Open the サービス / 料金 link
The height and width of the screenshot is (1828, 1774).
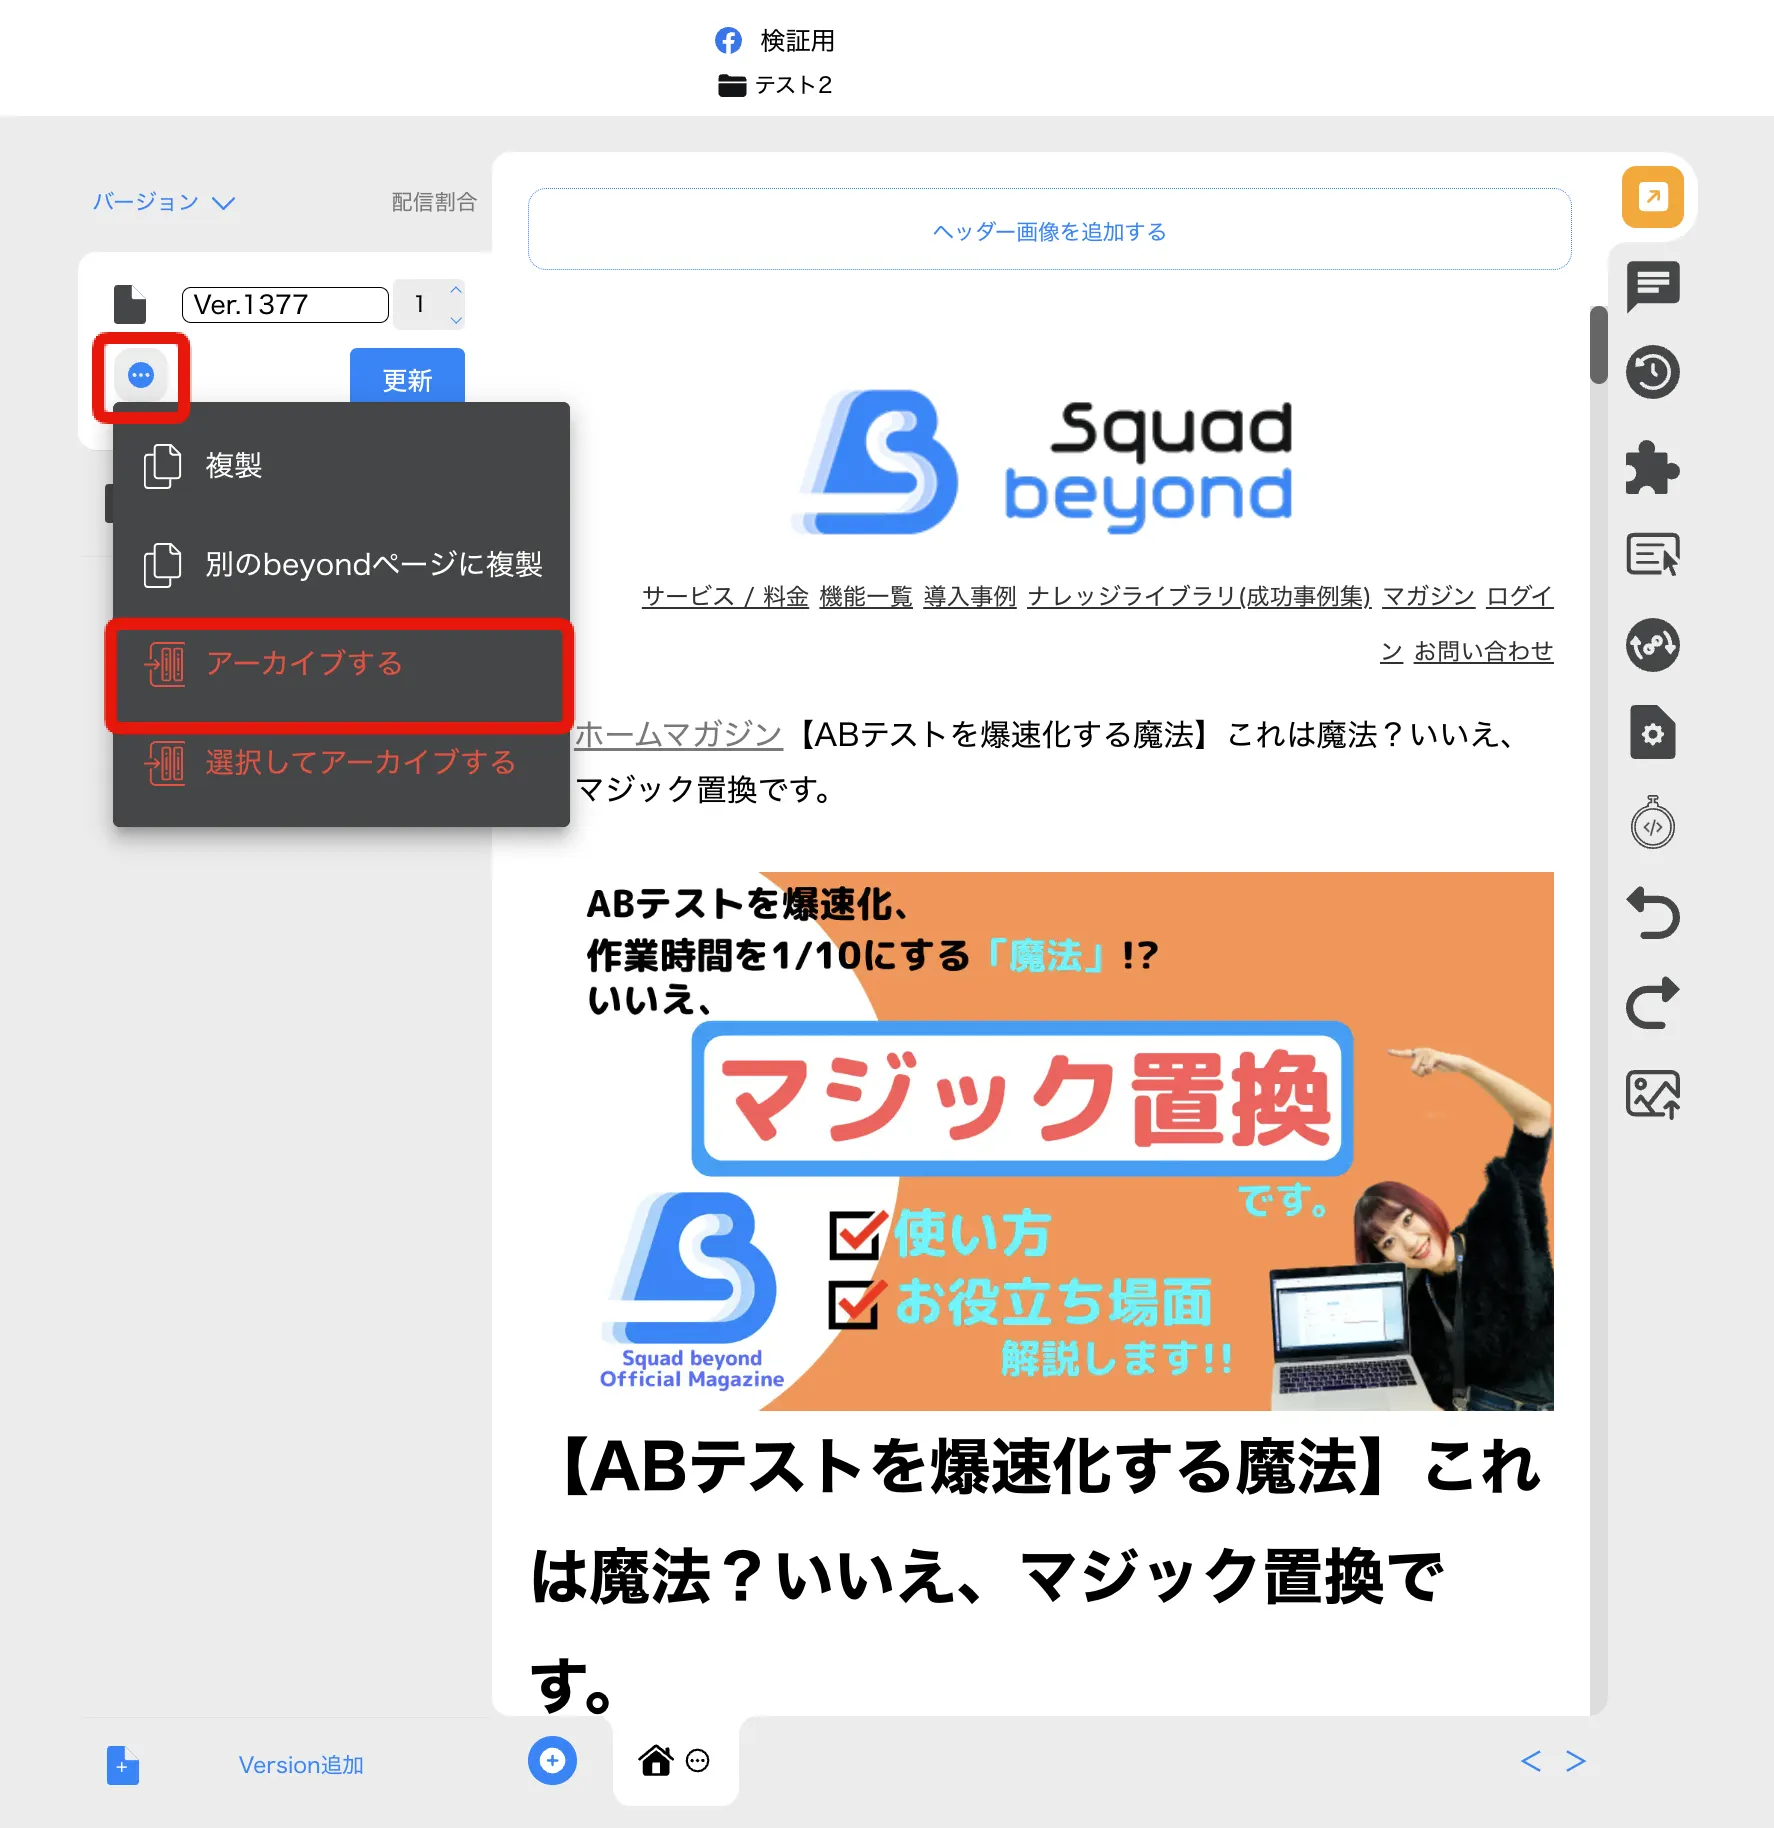pos(725,597)
